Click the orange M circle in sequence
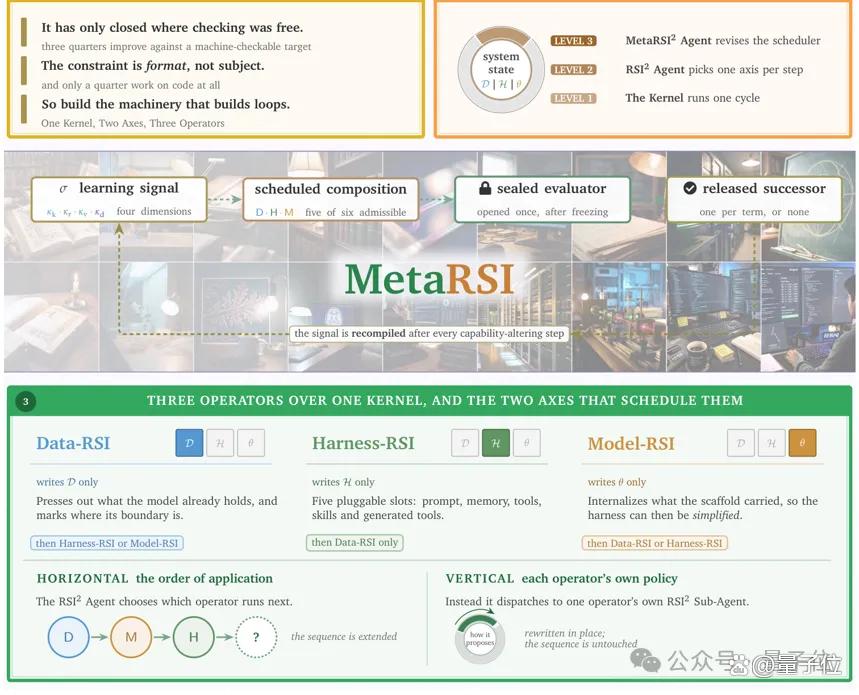859x695 pixels. coord(131,637)
